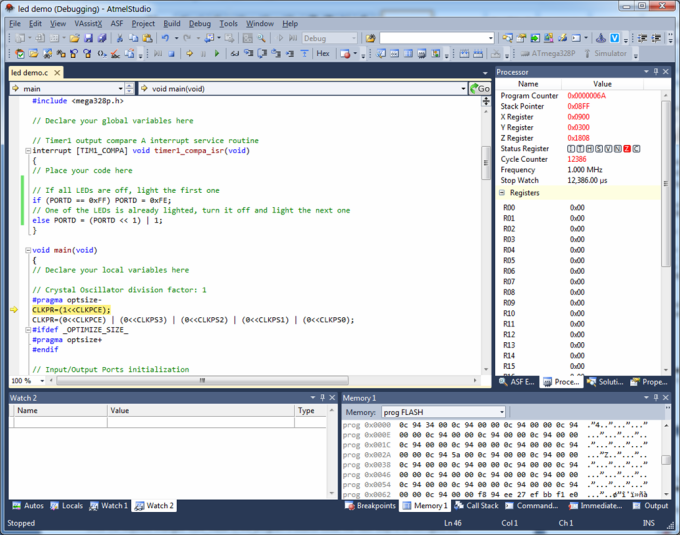The width and height of the screenshot is (680, 535).
Task: Toggle the S flag in Status Register
Action: 599,149
